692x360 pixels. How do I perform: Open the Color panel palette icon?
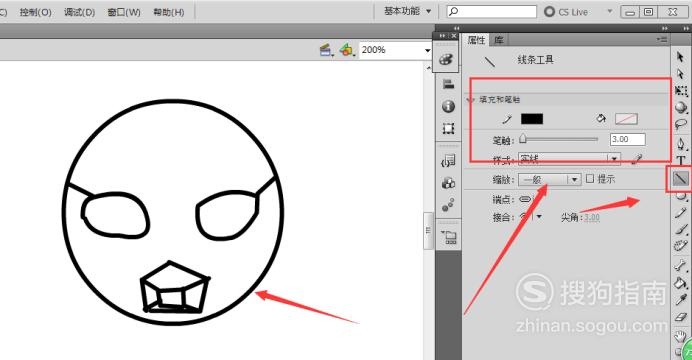point(447,60)
